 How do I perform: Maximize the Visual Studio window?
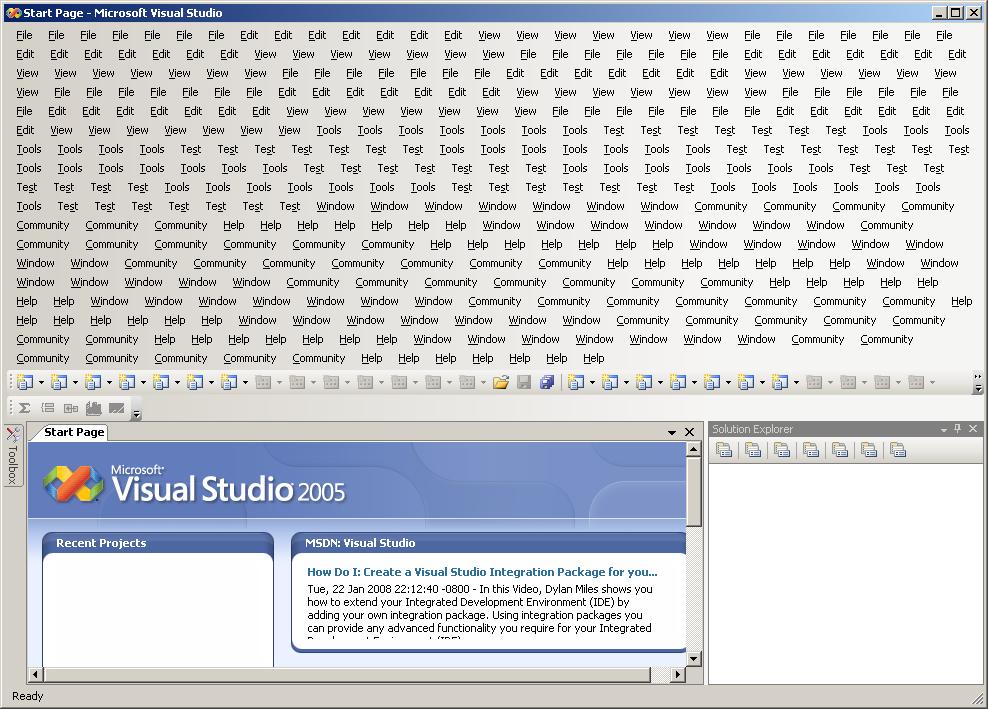click(956, 13)
